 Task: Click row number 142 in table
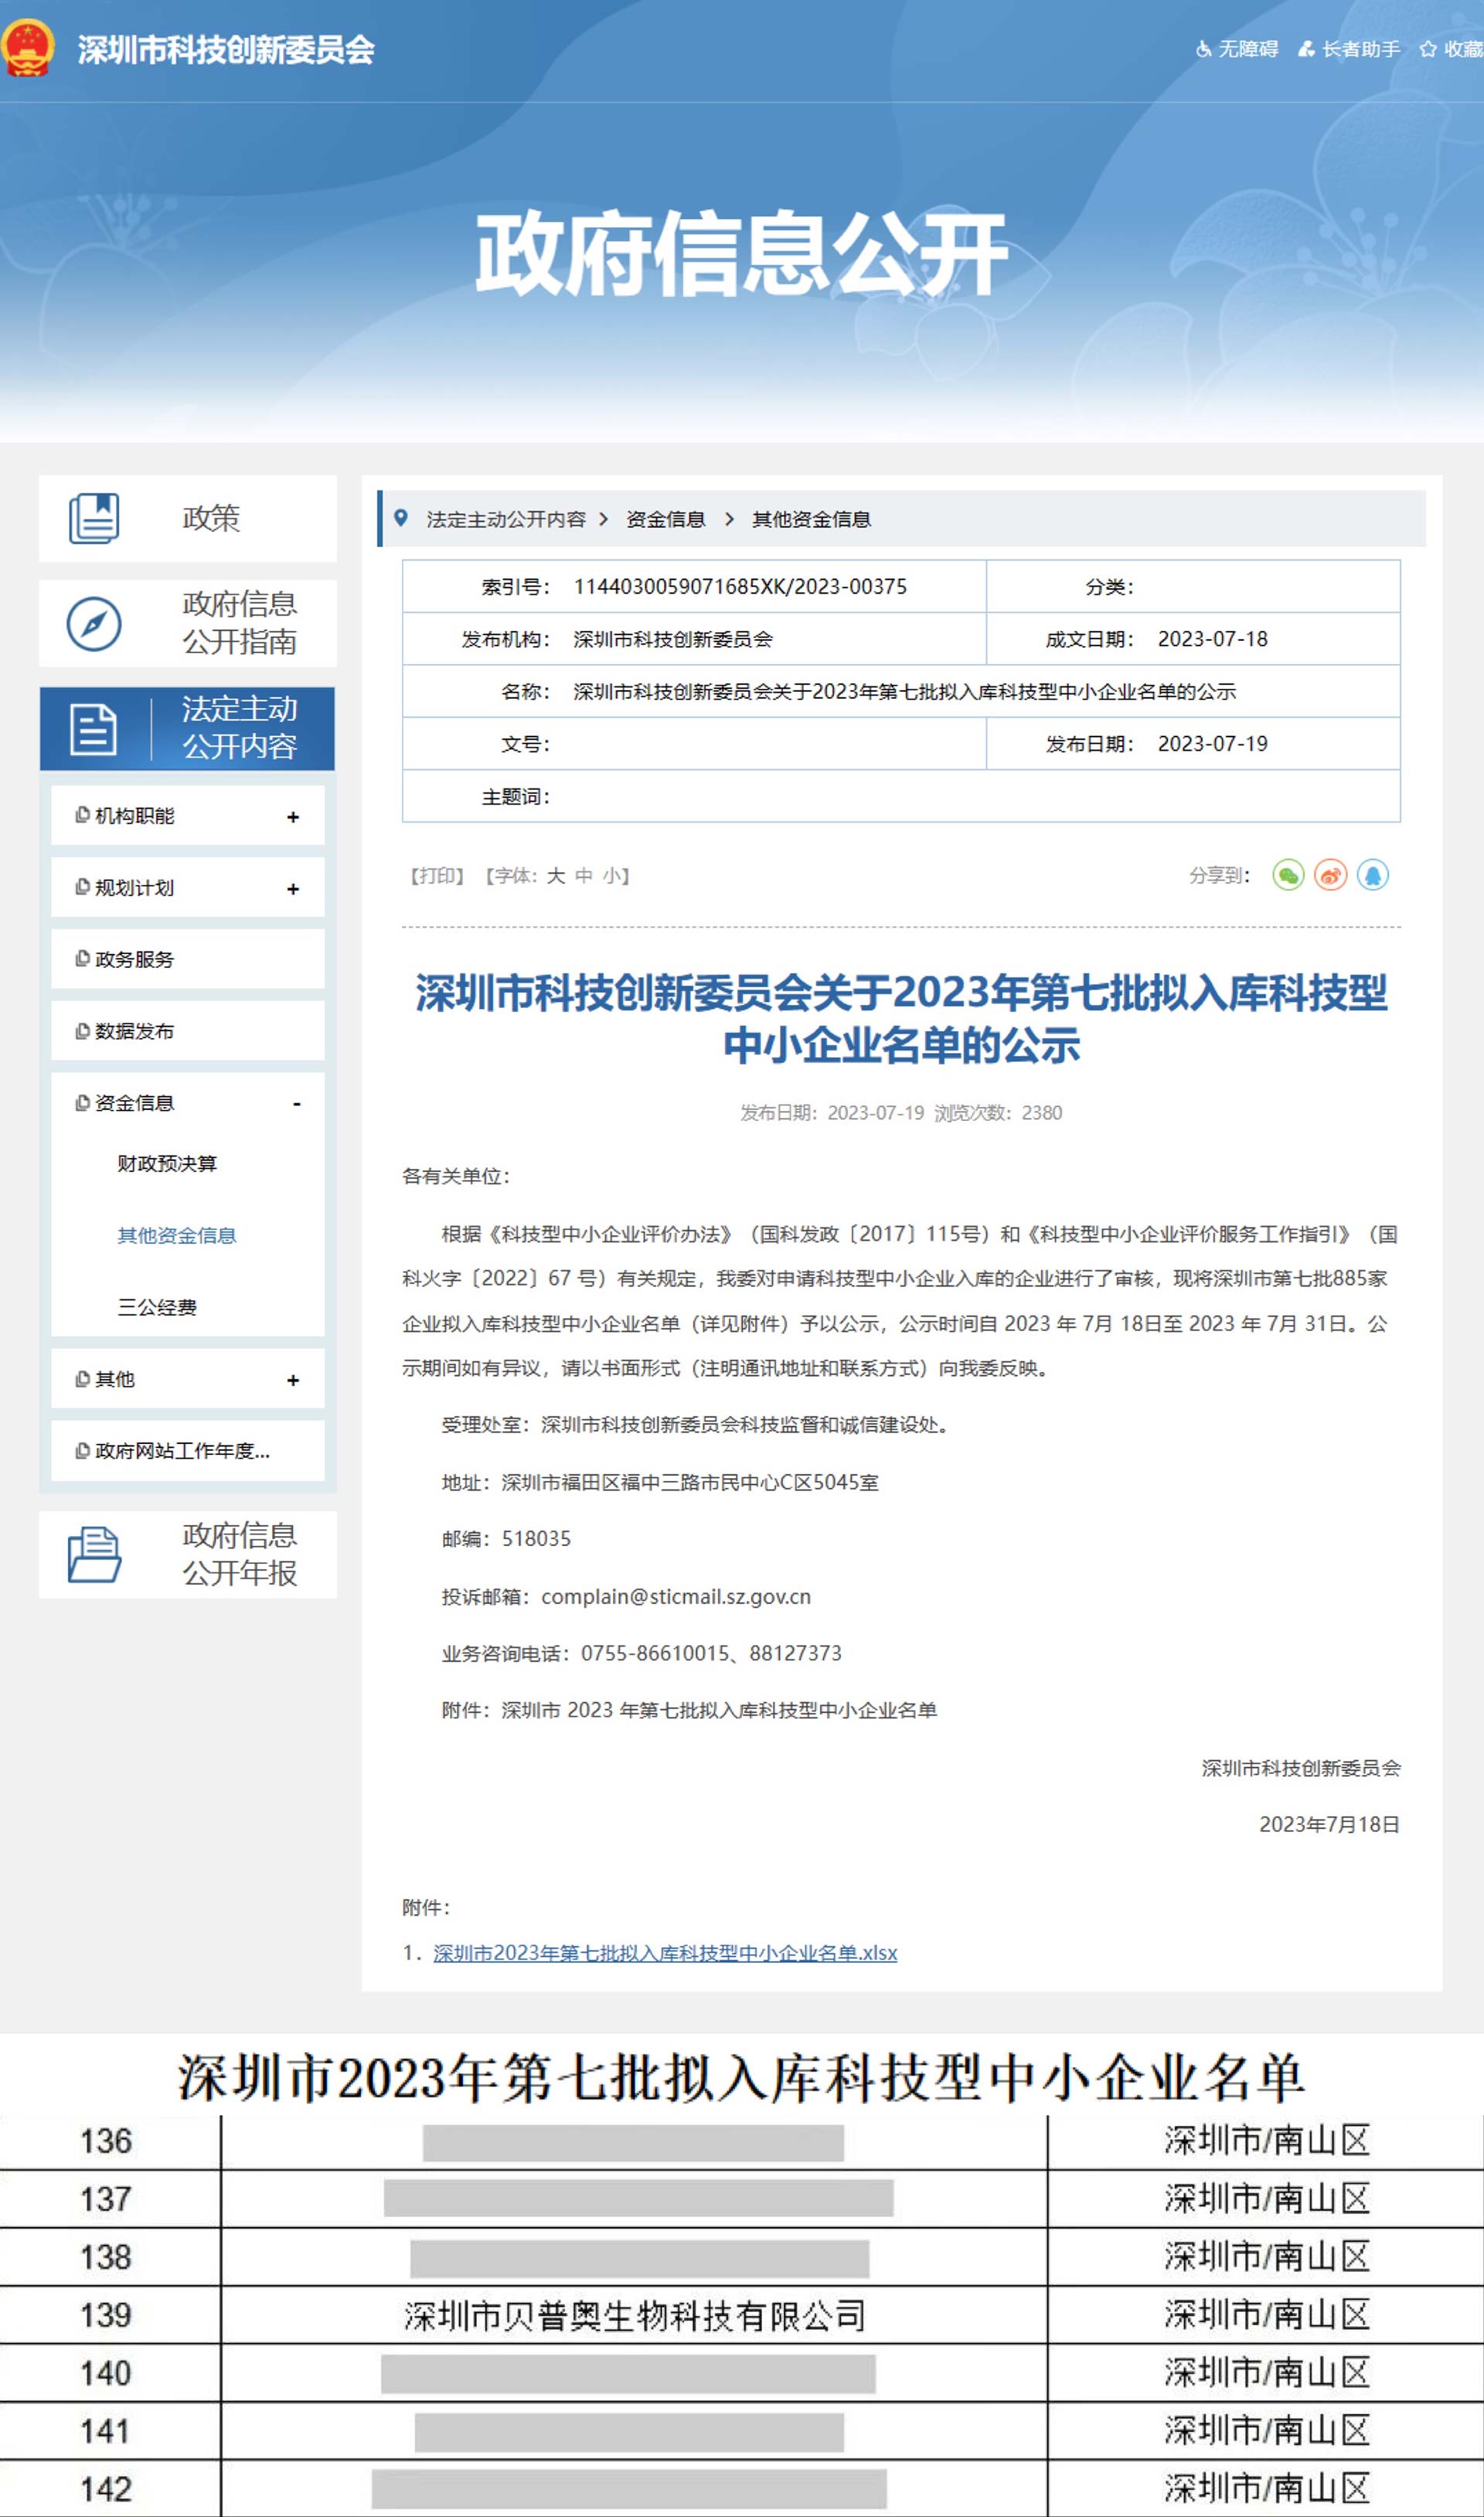point(106,2489)
